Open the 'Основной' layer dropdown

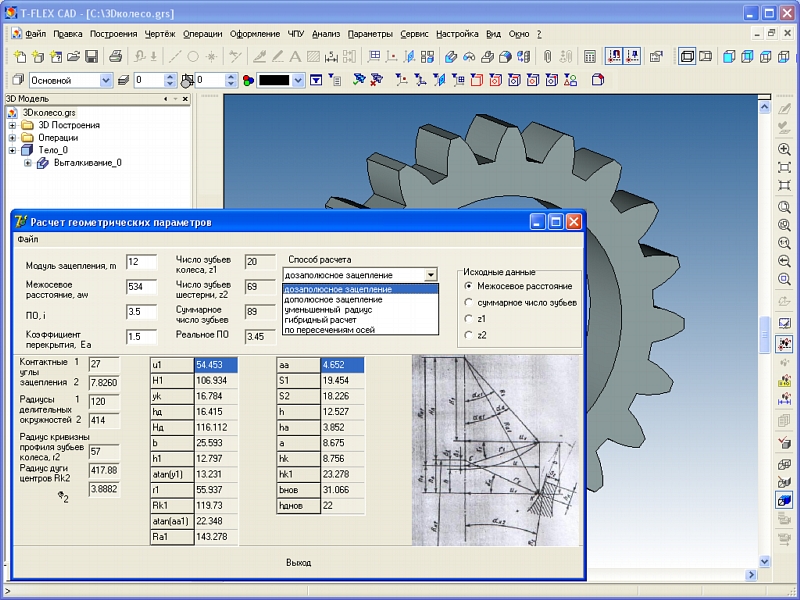106,80
